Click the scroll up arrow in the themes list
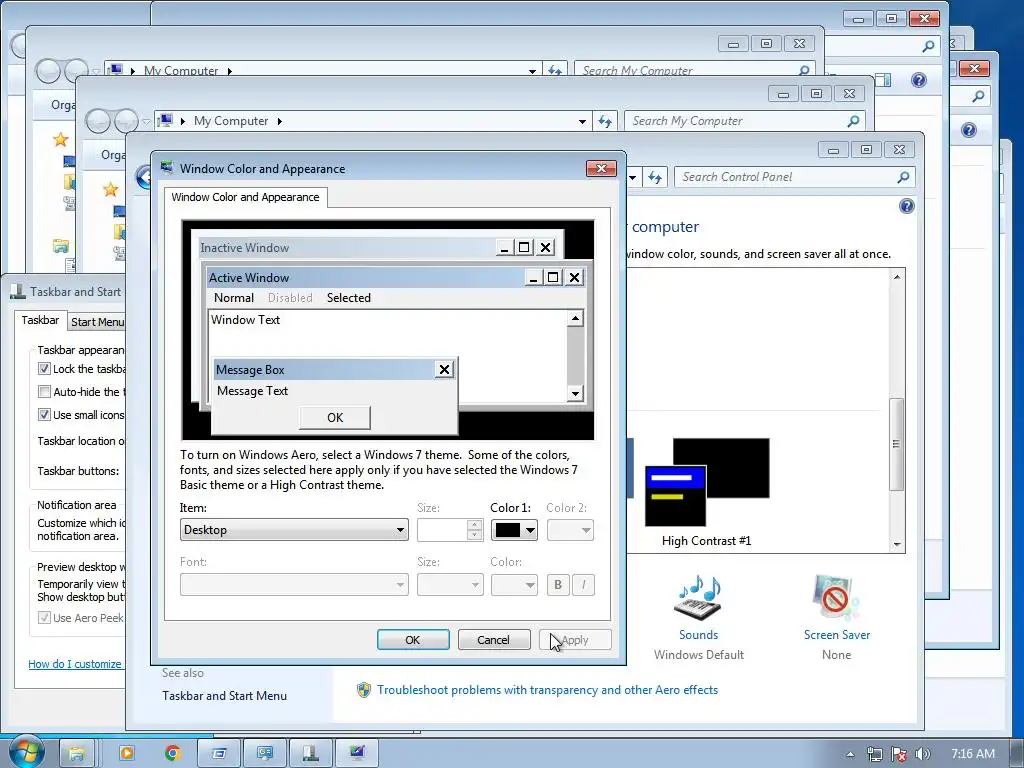 click(x=897, y=277)
